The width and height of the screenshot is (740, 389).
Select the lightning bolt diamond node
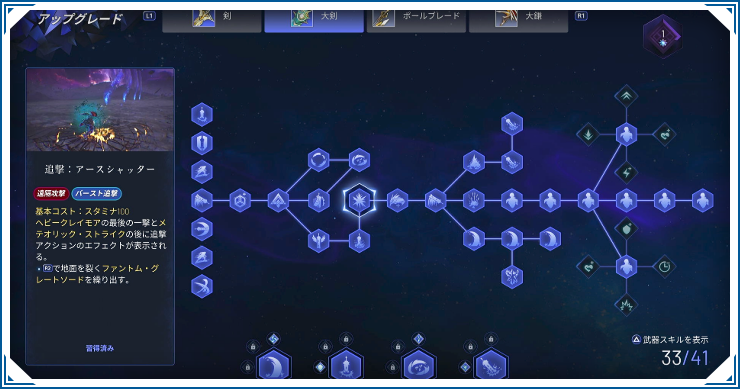pos(626,172)
